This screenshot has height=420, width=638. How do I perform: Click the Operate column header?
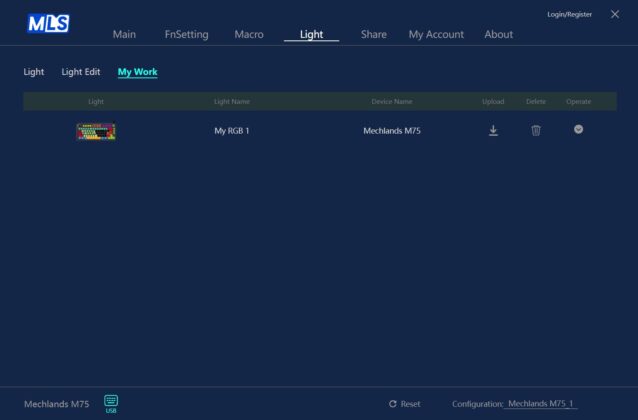point(579,101)
